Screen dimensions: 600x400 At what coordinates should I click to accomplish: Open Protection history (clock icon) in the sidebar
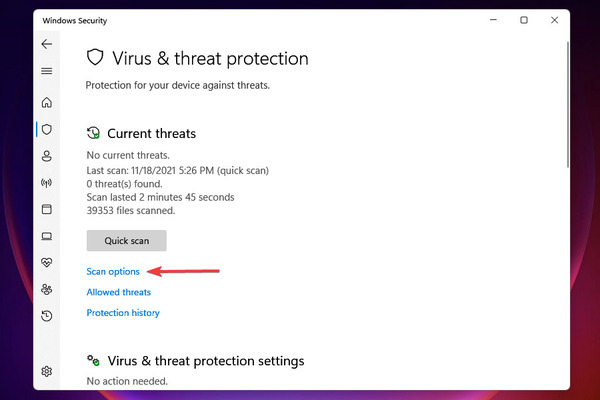pos(47,316)
